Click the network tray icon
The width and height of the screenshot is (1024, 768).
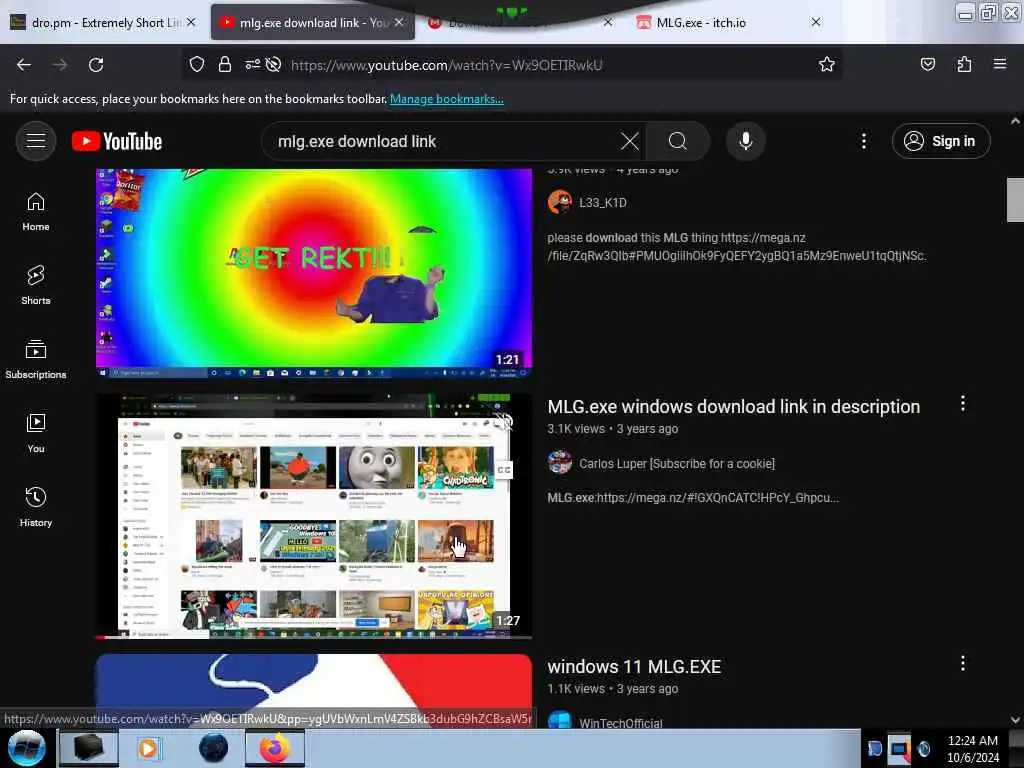[899, 748]
